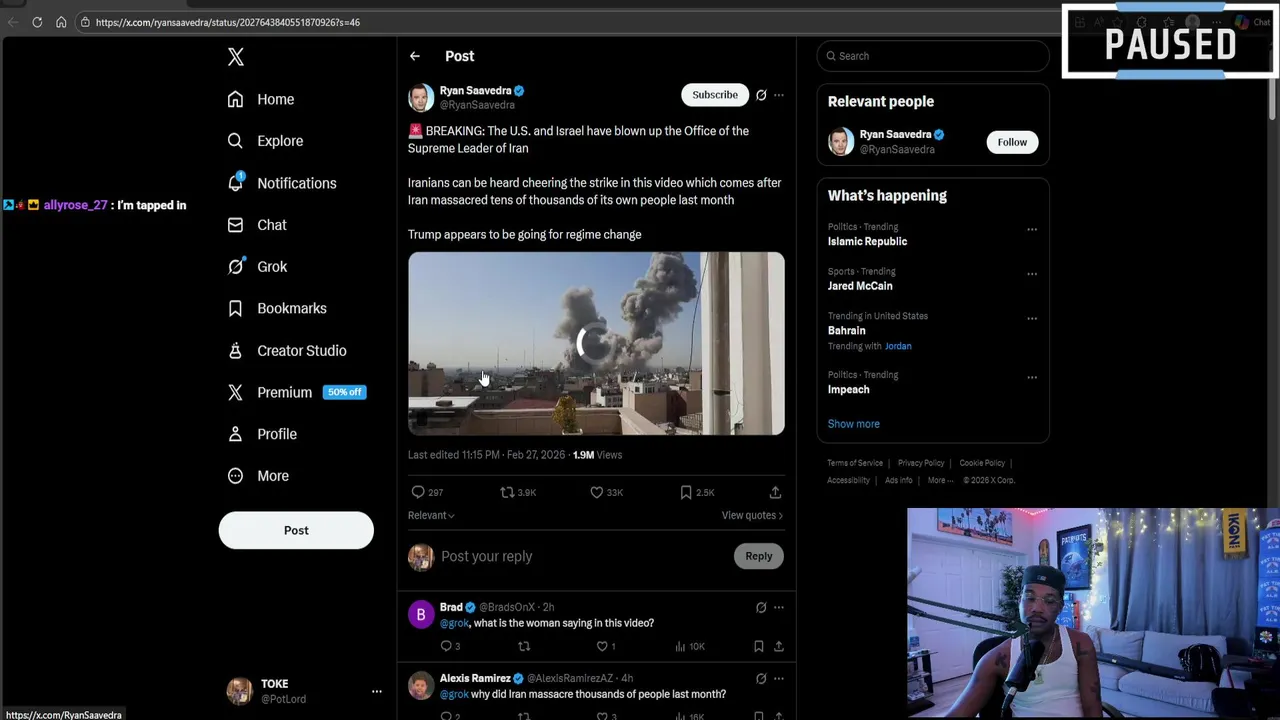
Task: Open more options on main post
Action: pyautogui.click(x=779, y=95)
